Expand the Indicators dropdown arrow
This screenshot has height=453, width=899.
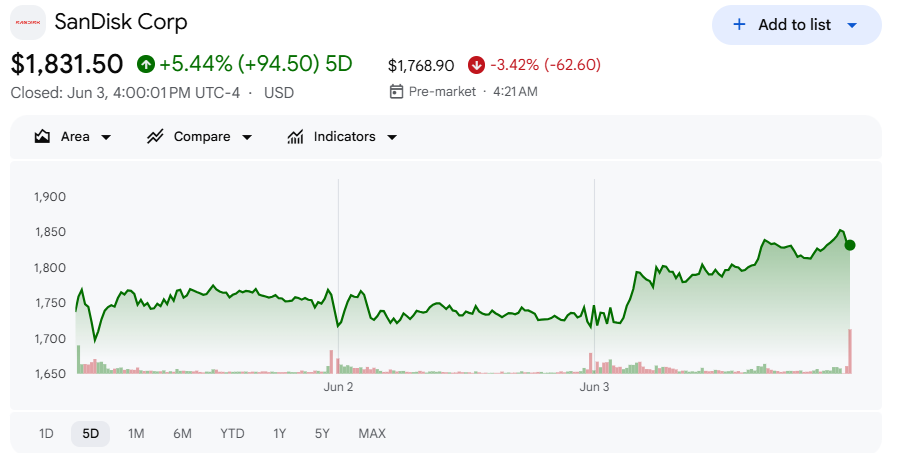tap(392, 138)
